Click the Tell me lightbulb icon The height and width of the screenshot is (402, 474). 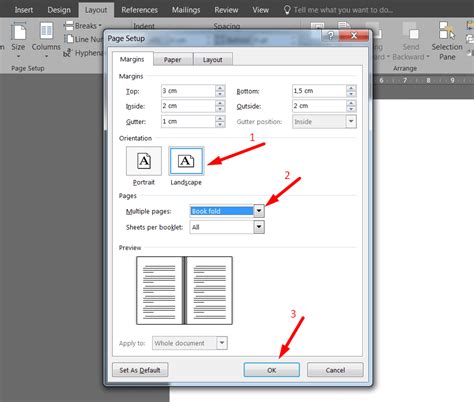point(287,10)
